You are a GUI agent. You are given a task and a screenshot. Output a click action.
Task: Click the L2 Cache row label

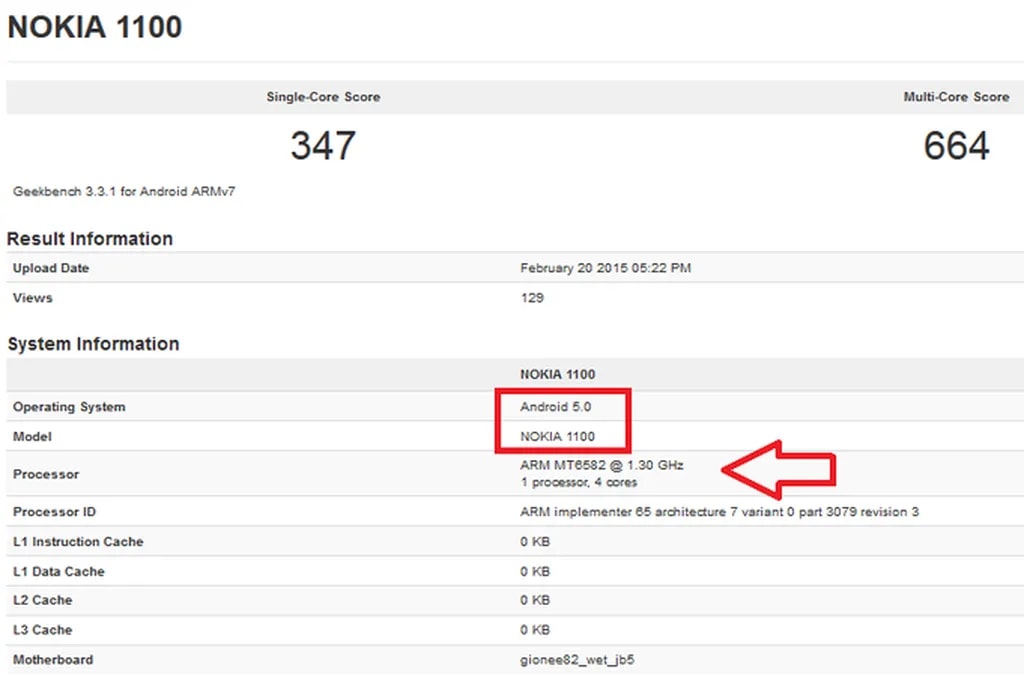[x=43, y=600]
